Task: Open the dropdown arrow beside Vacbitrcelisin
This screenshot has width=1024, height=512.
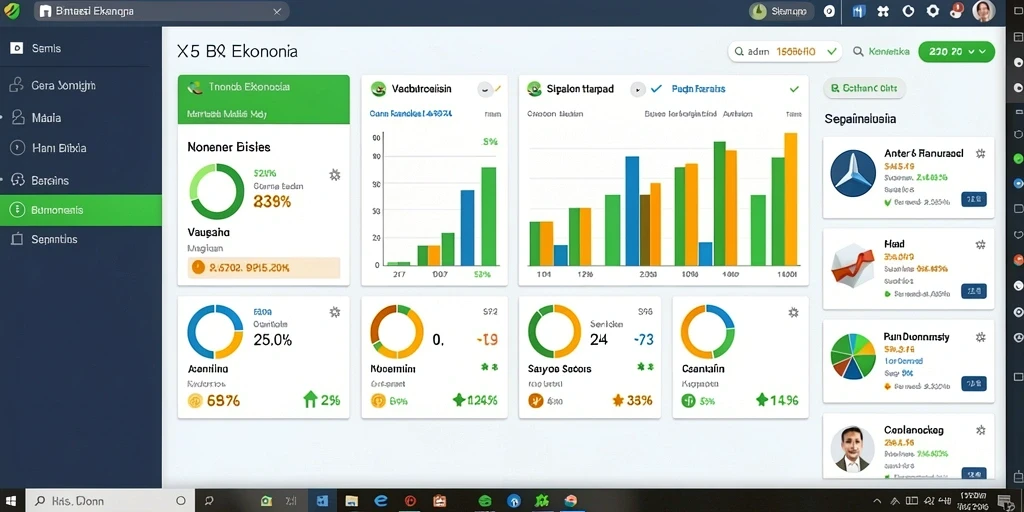Action: pyautogui.click(x=485, y=89)
